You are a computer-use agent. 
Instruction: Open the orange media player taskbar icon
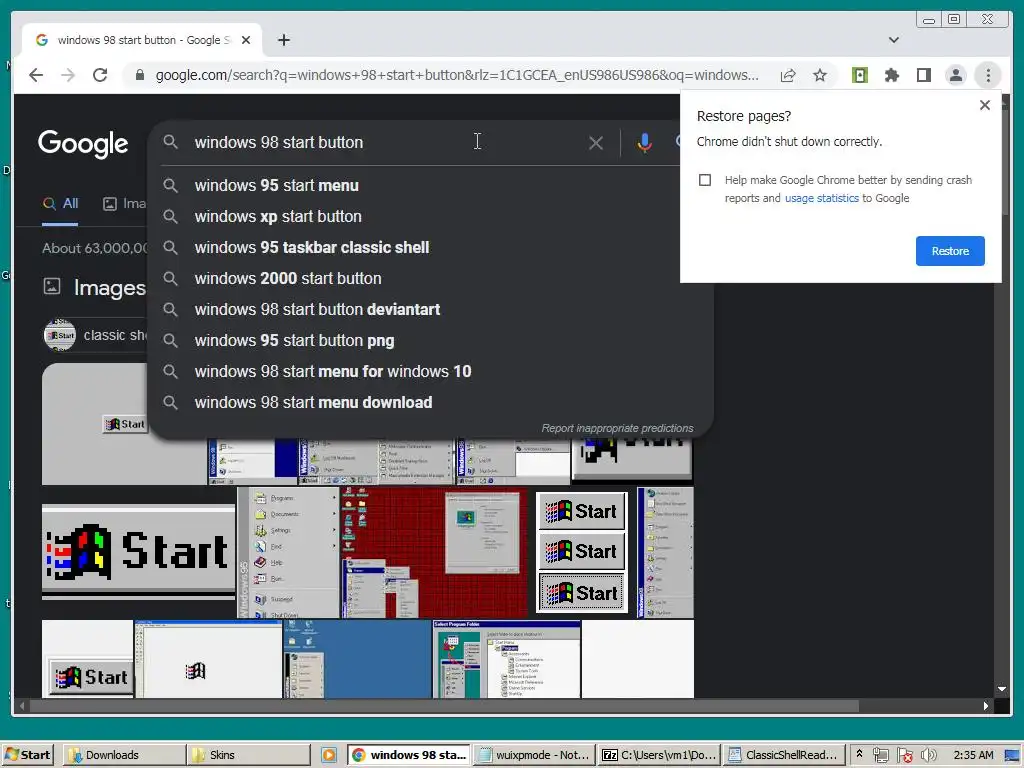click(328, 755)
